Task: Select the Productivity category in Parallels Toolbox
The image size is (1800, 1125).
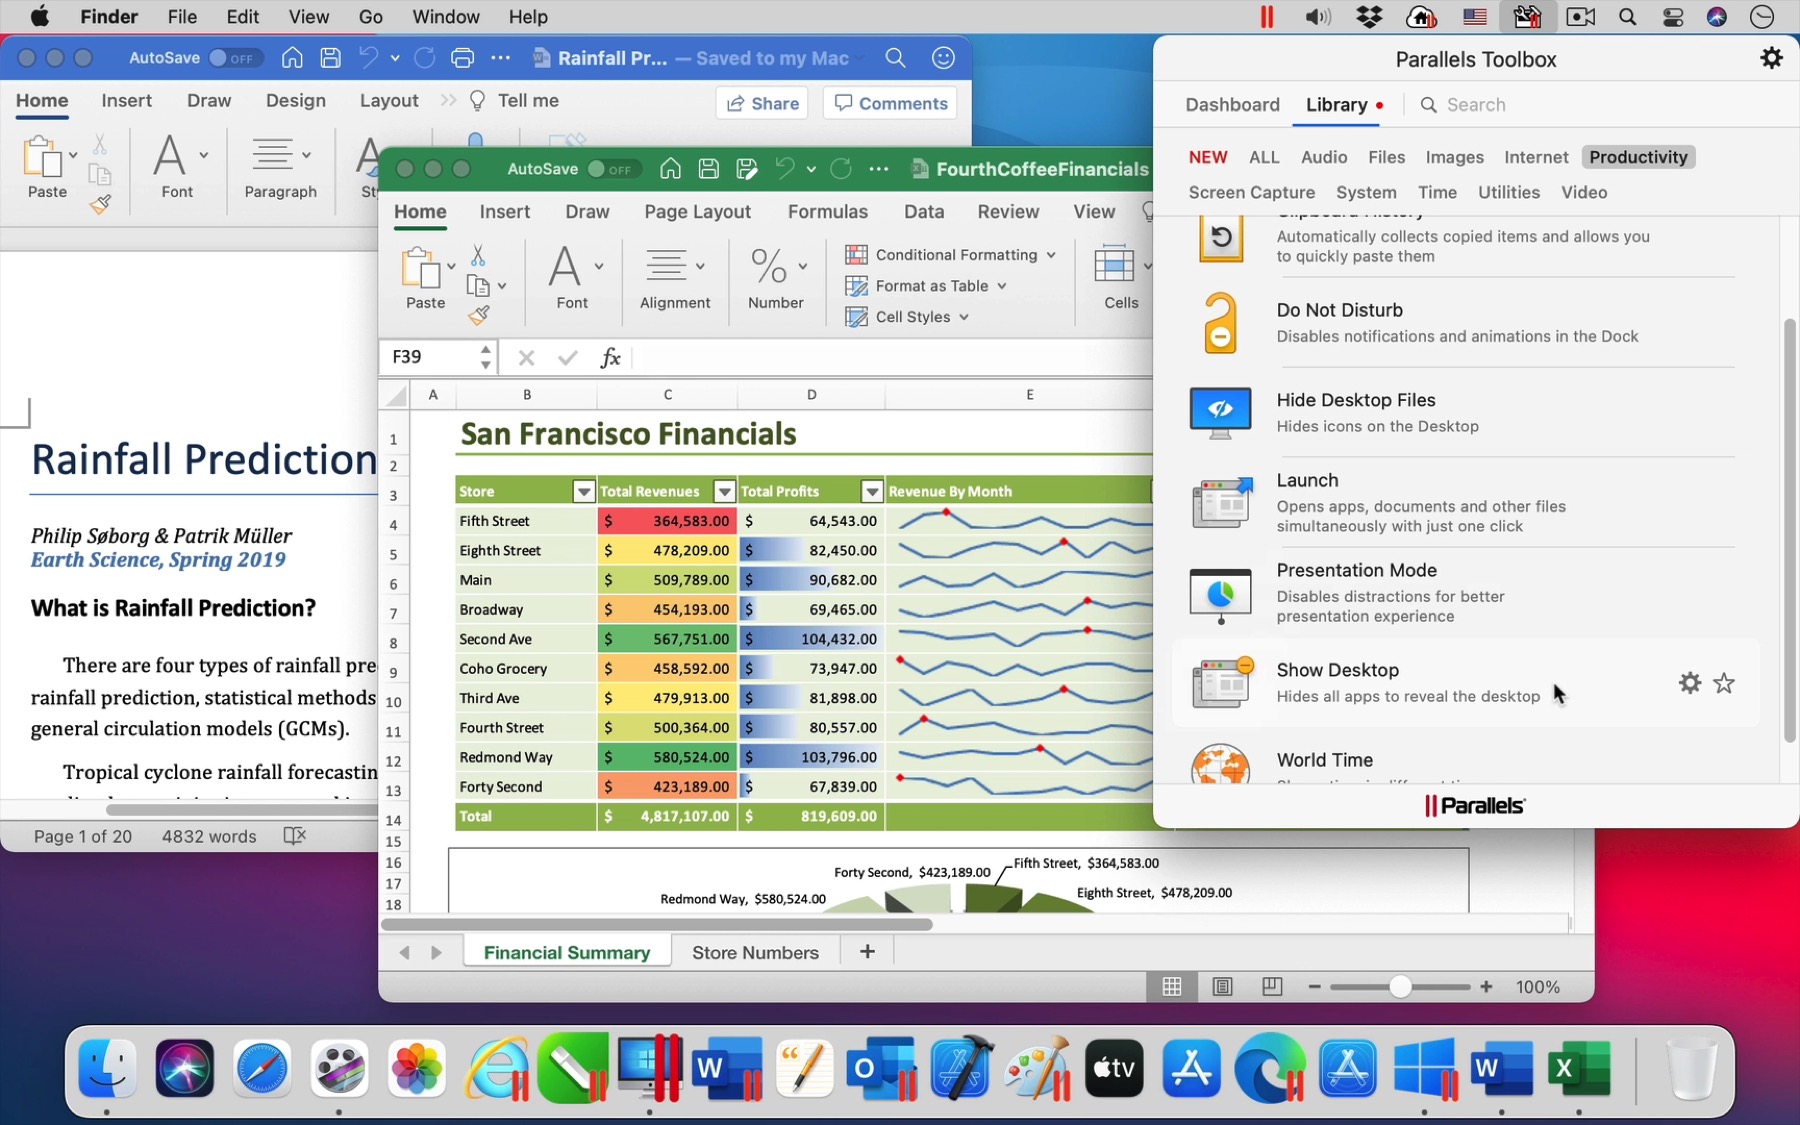Action: 1638,157
